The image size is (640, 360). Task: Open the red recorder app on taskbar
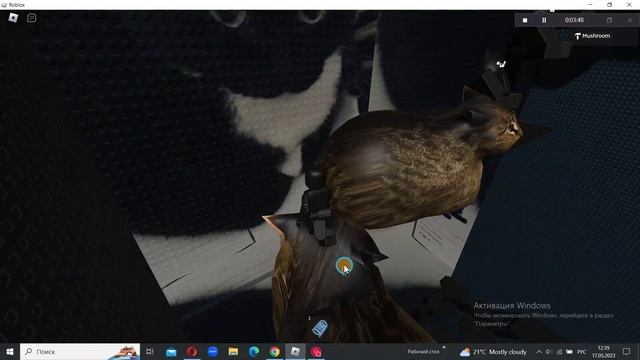pyautogui.click(x=316, y=351)
